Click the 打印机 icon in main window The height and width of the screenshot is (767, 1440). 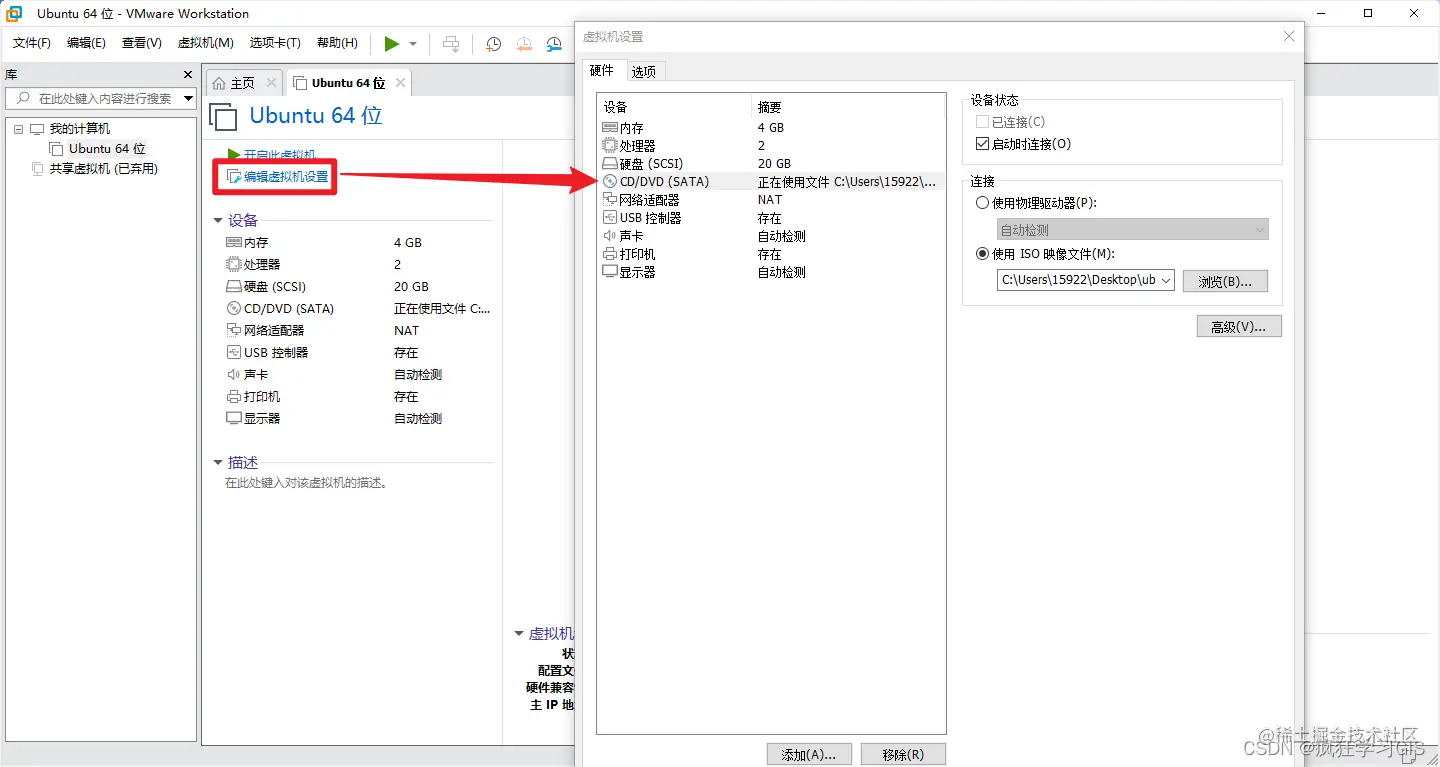coord(233,396)
